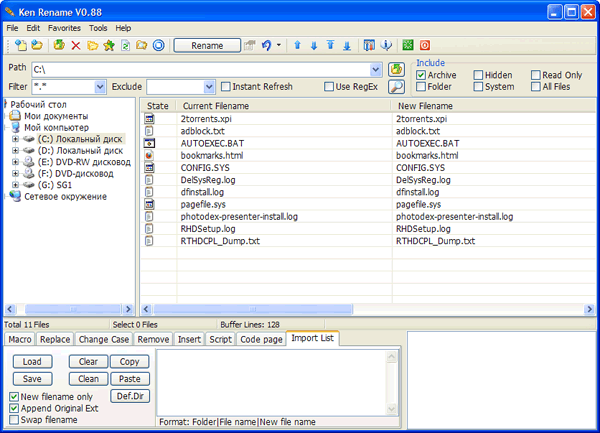Open the undo dropdown arrow in toolbar
Screen dimensions: 600x433
click(279, 45)
